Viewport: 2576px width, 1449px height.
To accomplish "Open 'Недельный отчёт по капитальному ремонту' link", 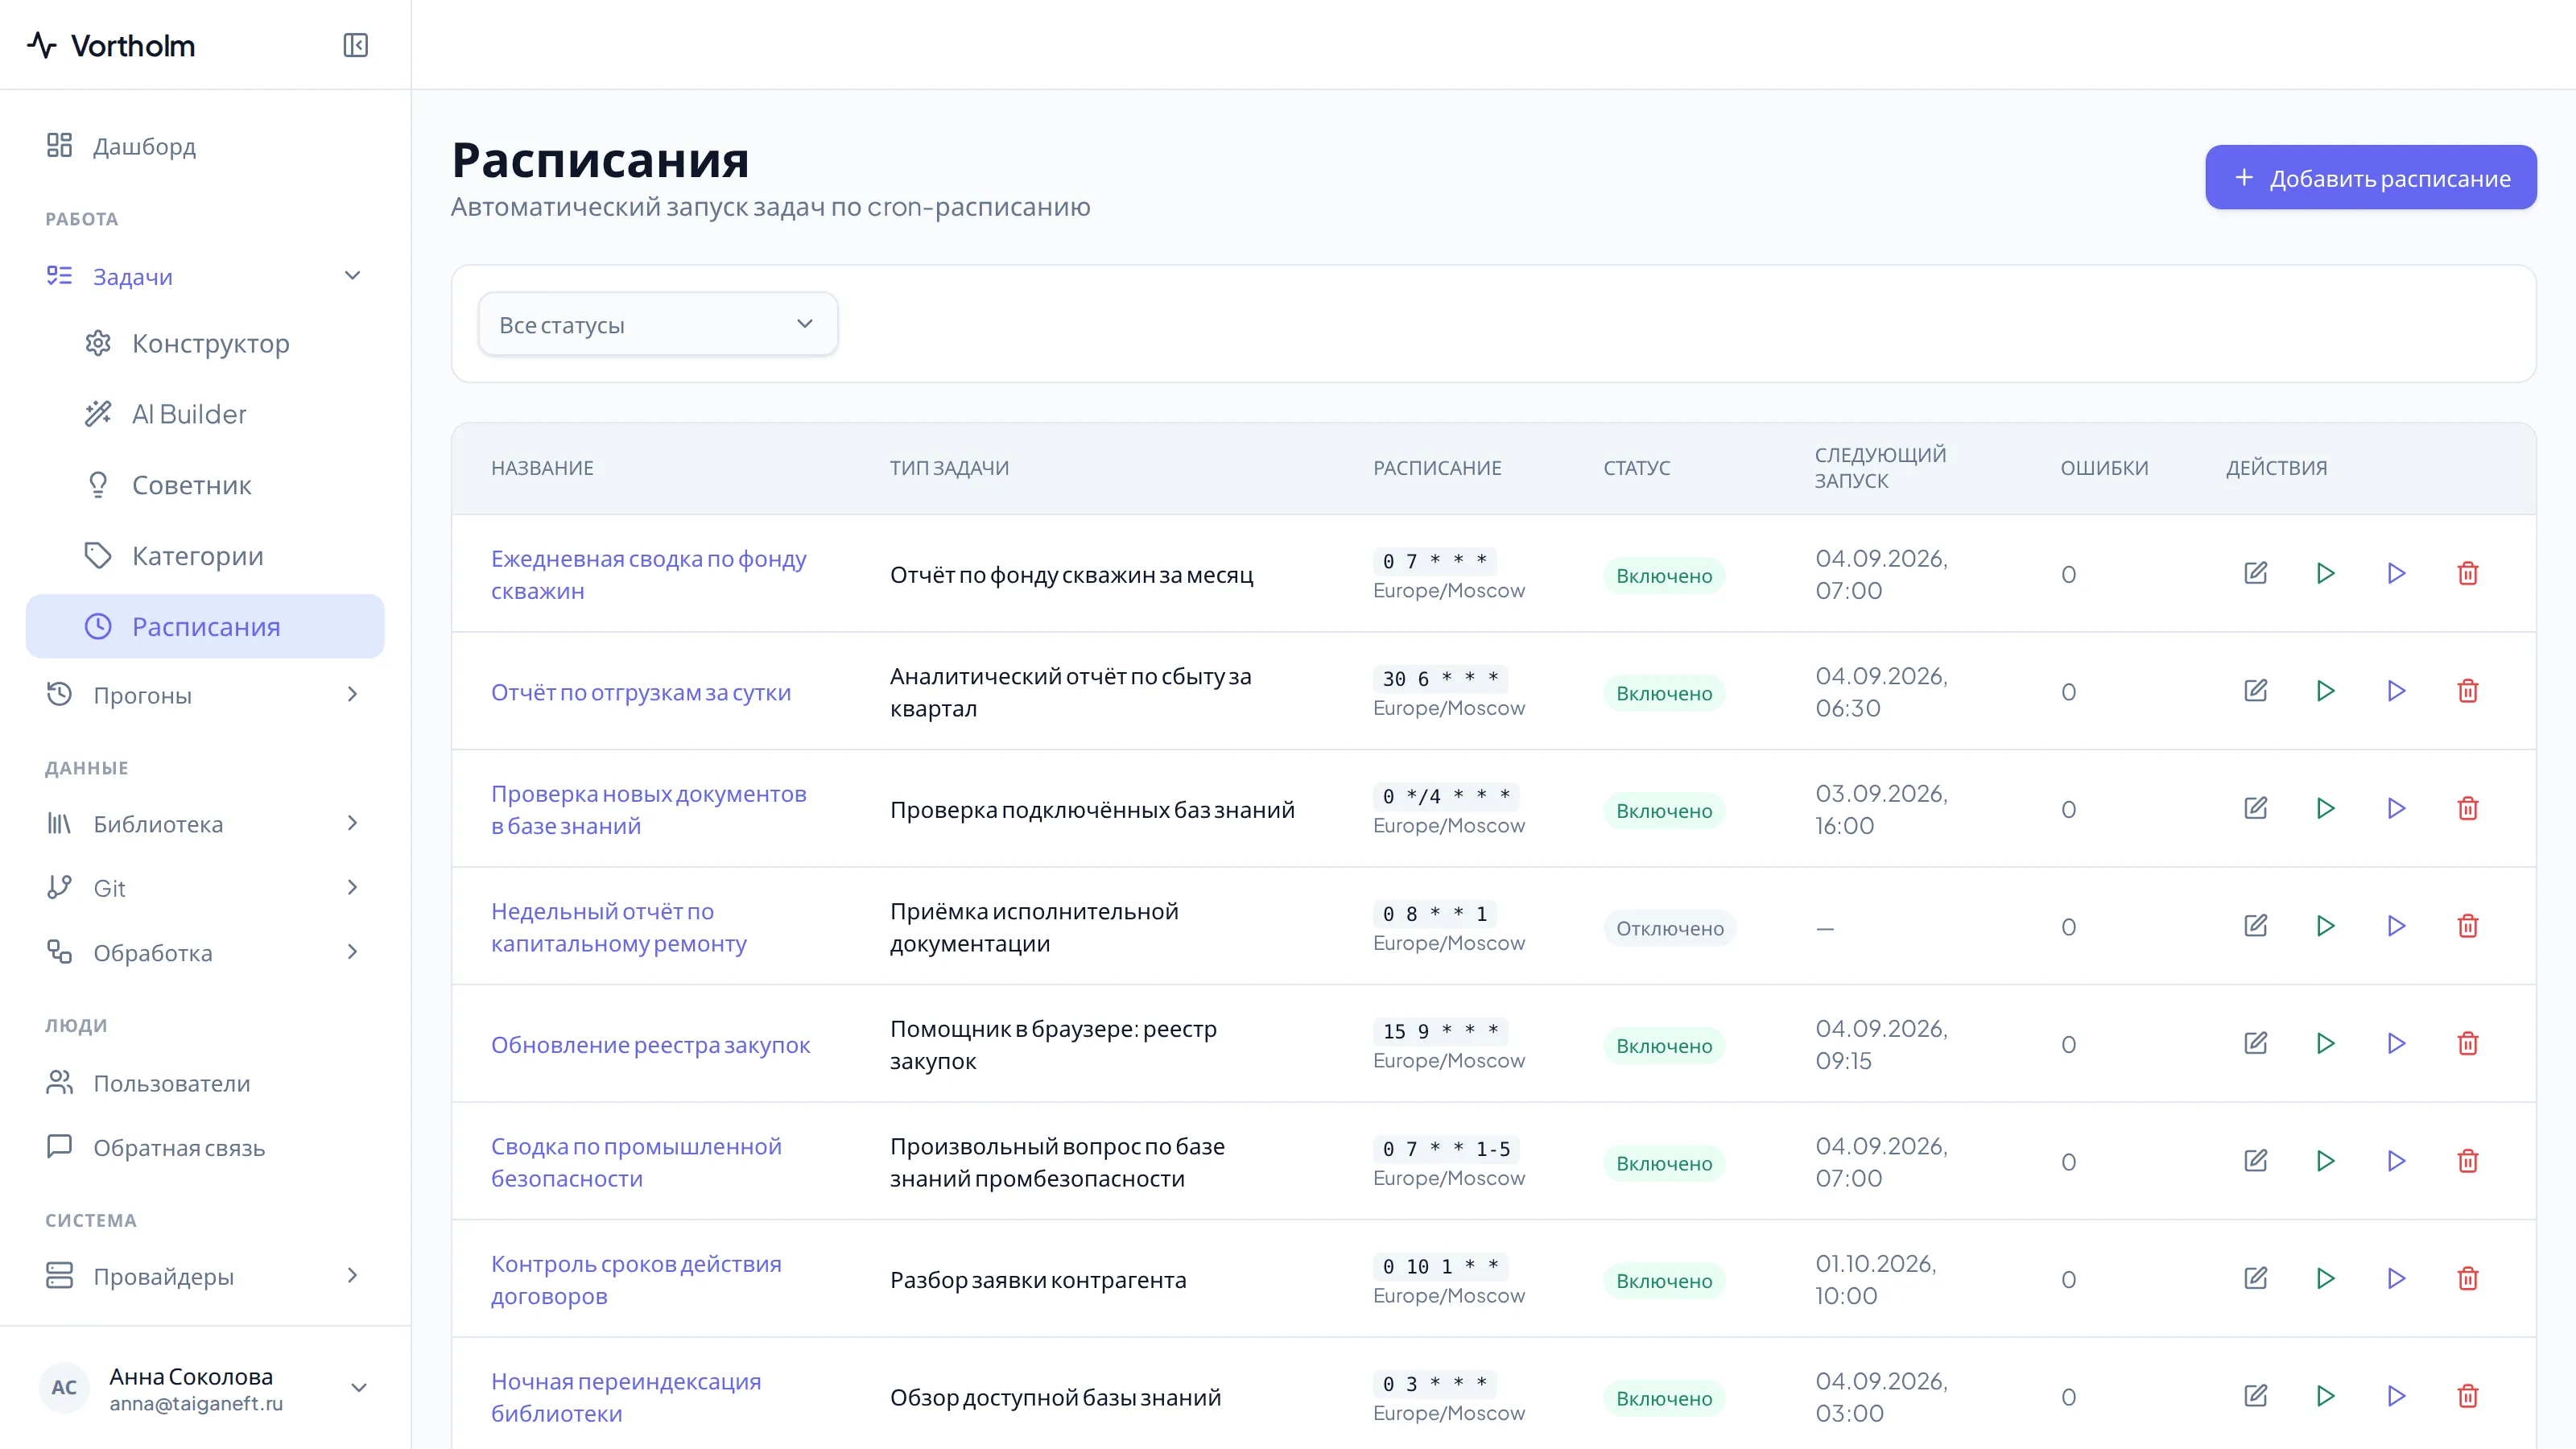I will [619, 927].
